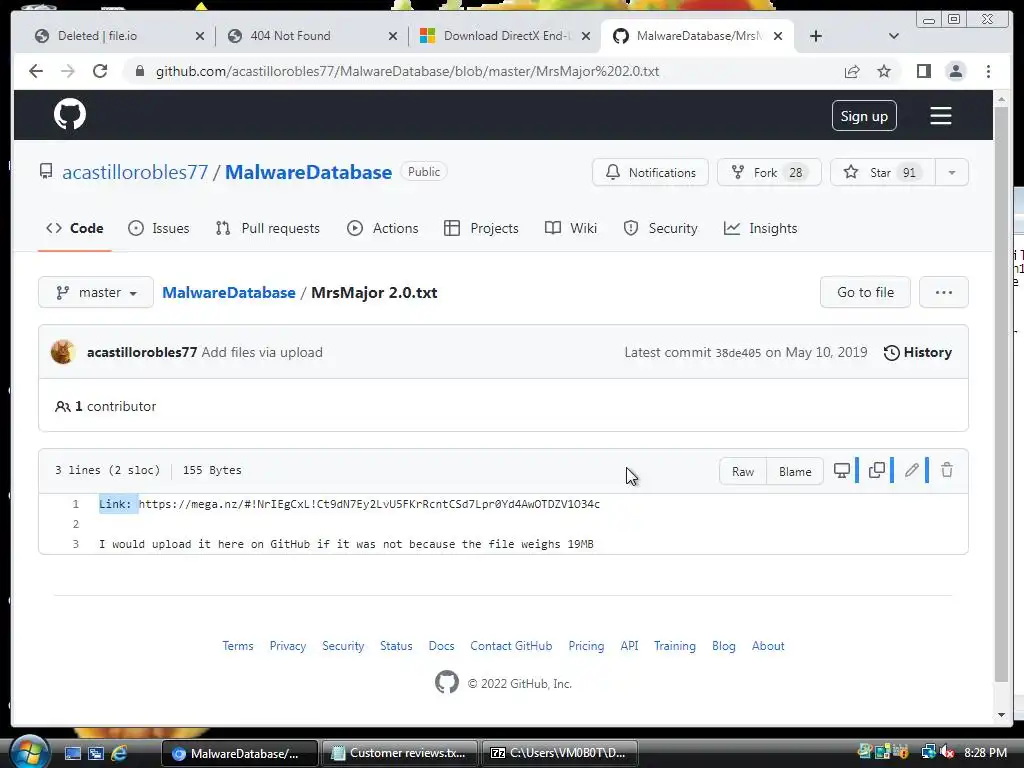Open the Chrome profile avatar

pyautogui.click(x=955, y=71)
